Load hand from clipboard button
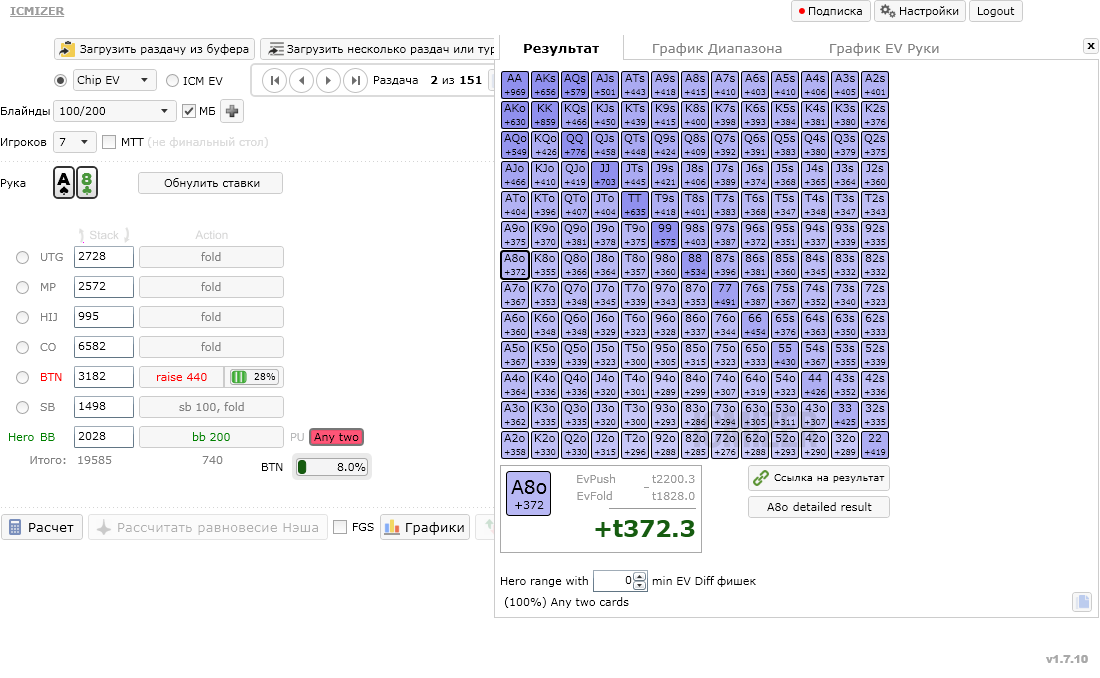Image resolution: width=1100 pixels, height=678 pixels. (154, 49)
